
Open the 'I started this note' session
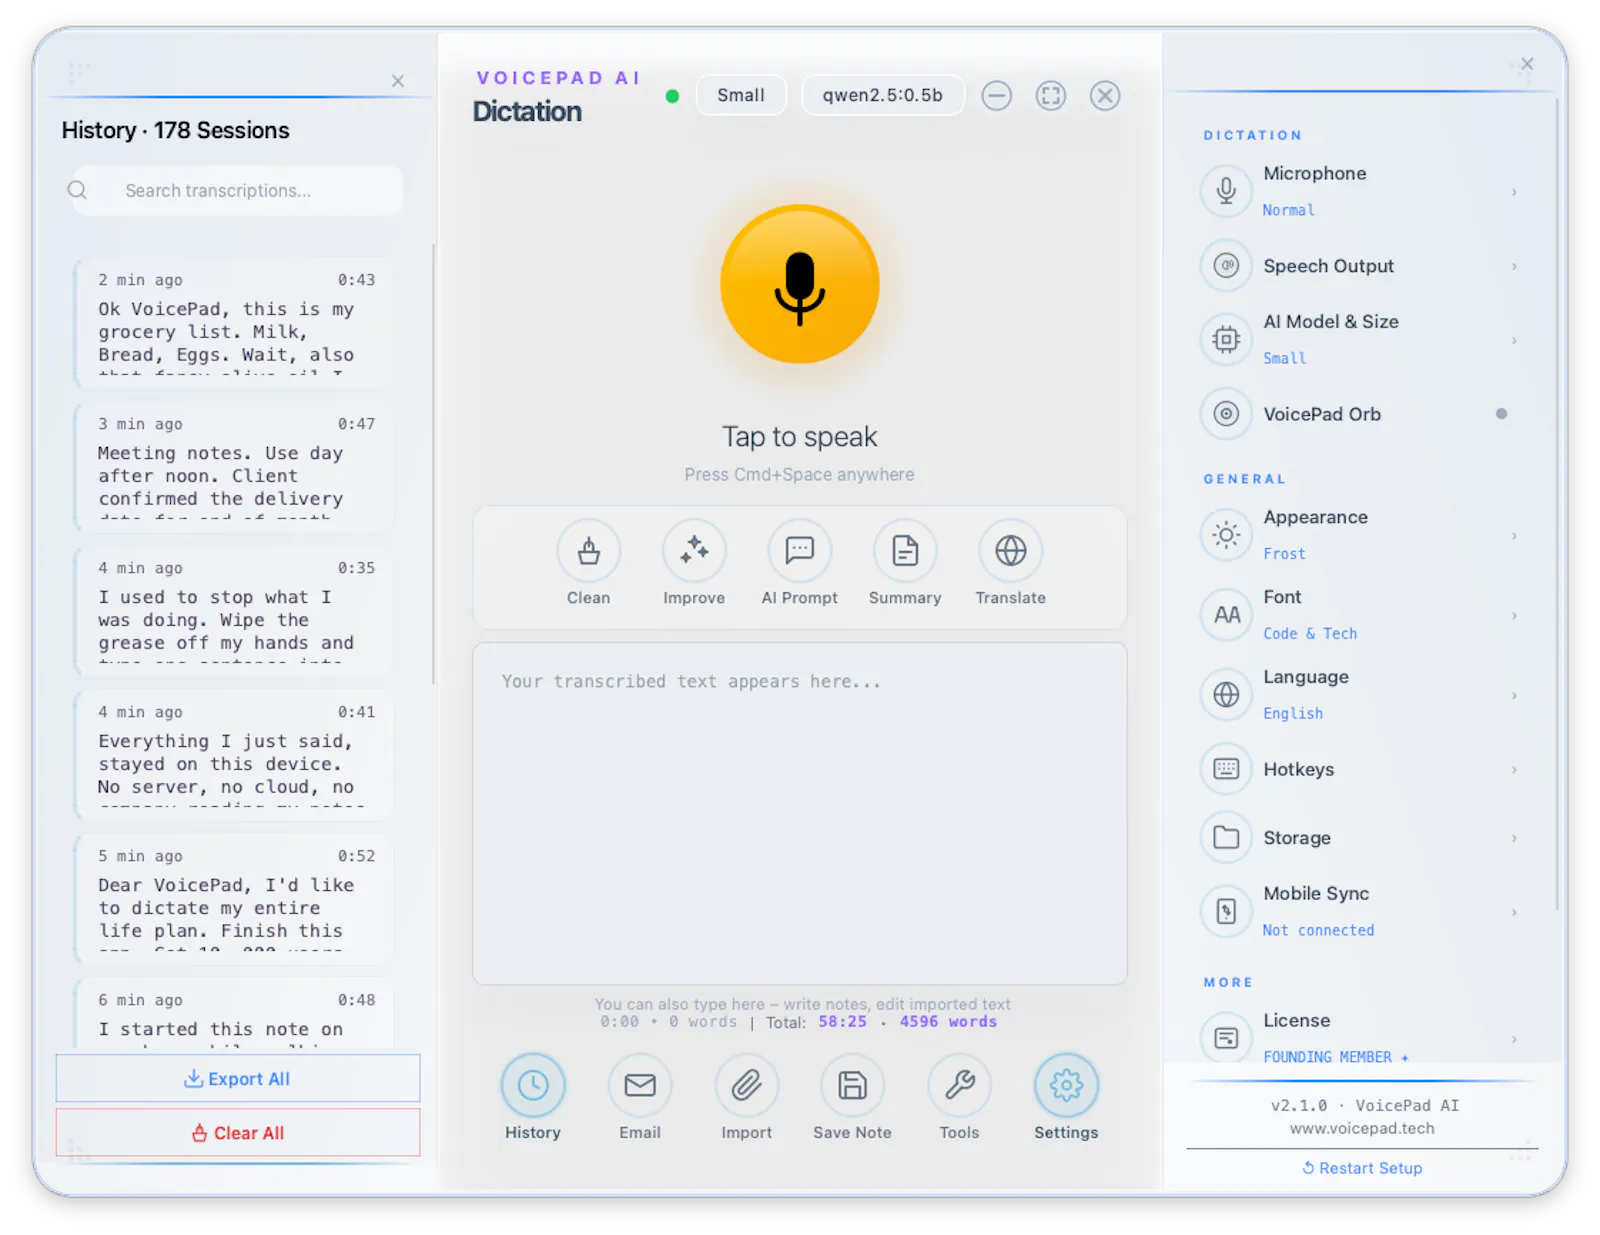point(234,1014)
